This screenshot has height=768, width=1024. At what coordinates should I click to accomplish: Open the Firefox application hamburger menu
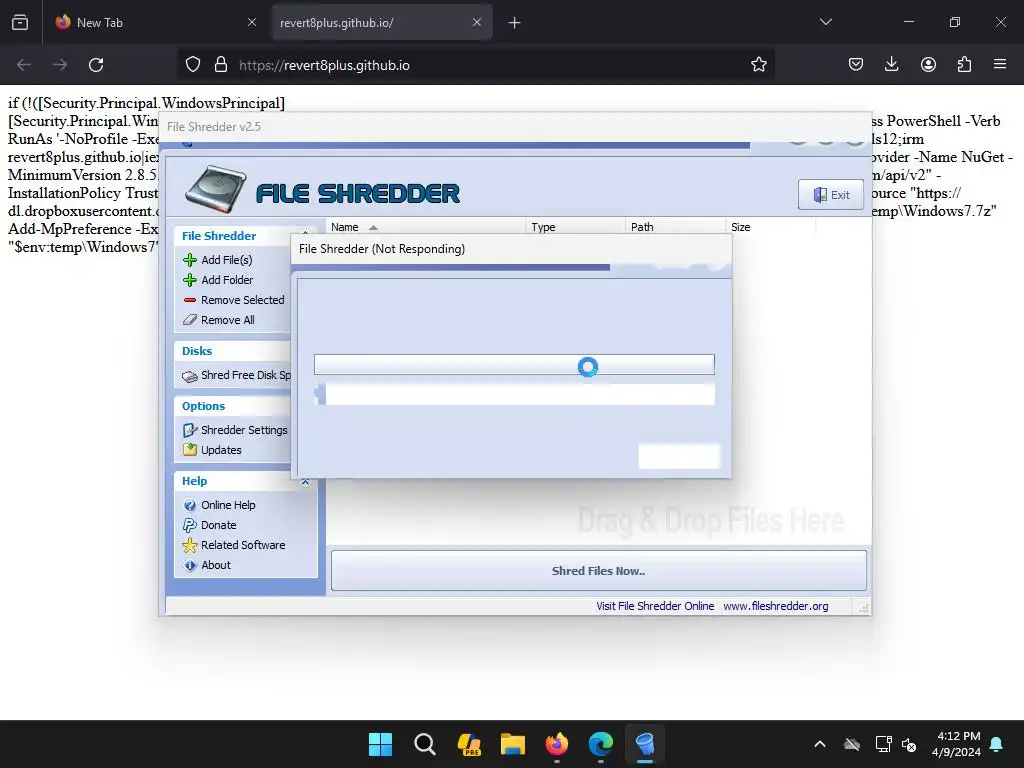1000,64
